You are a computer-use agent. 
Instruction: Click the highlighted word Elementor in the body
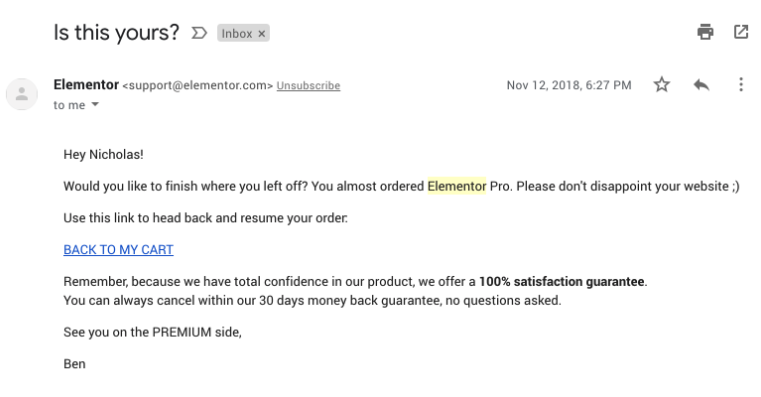click(x=457, y=186)
